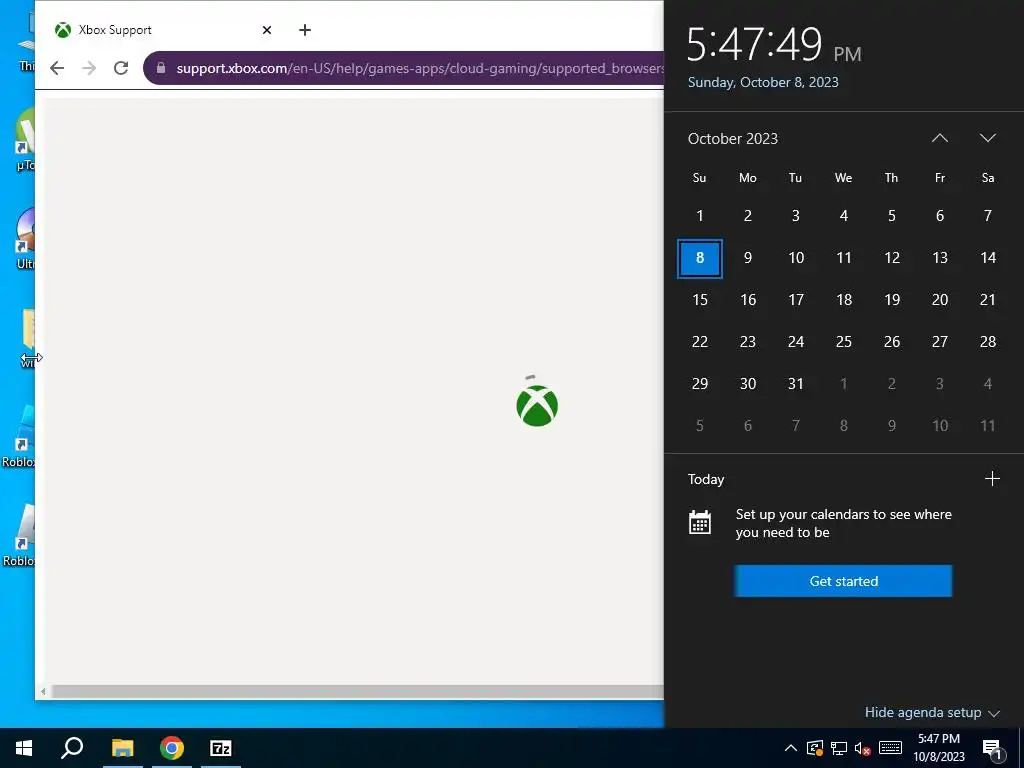Viewport: 1024px width, 768px height.
Task: Click the Sunday, October 8, 2023 date link
Action: click(x=763, y=82)
